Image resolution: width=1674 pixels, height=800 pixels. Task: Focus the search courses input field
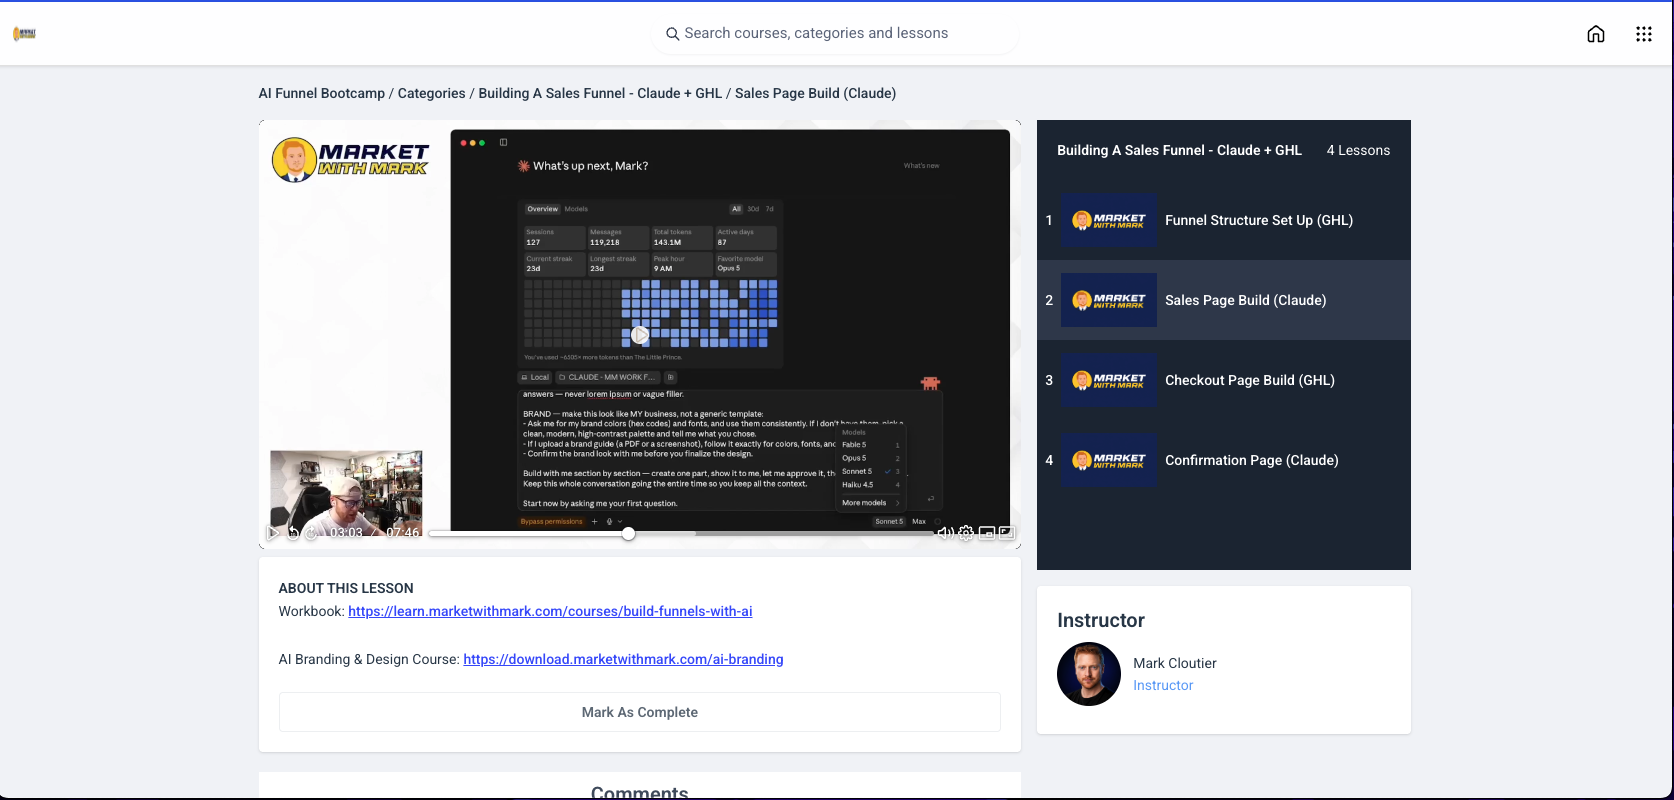click(x=836, y=33)
